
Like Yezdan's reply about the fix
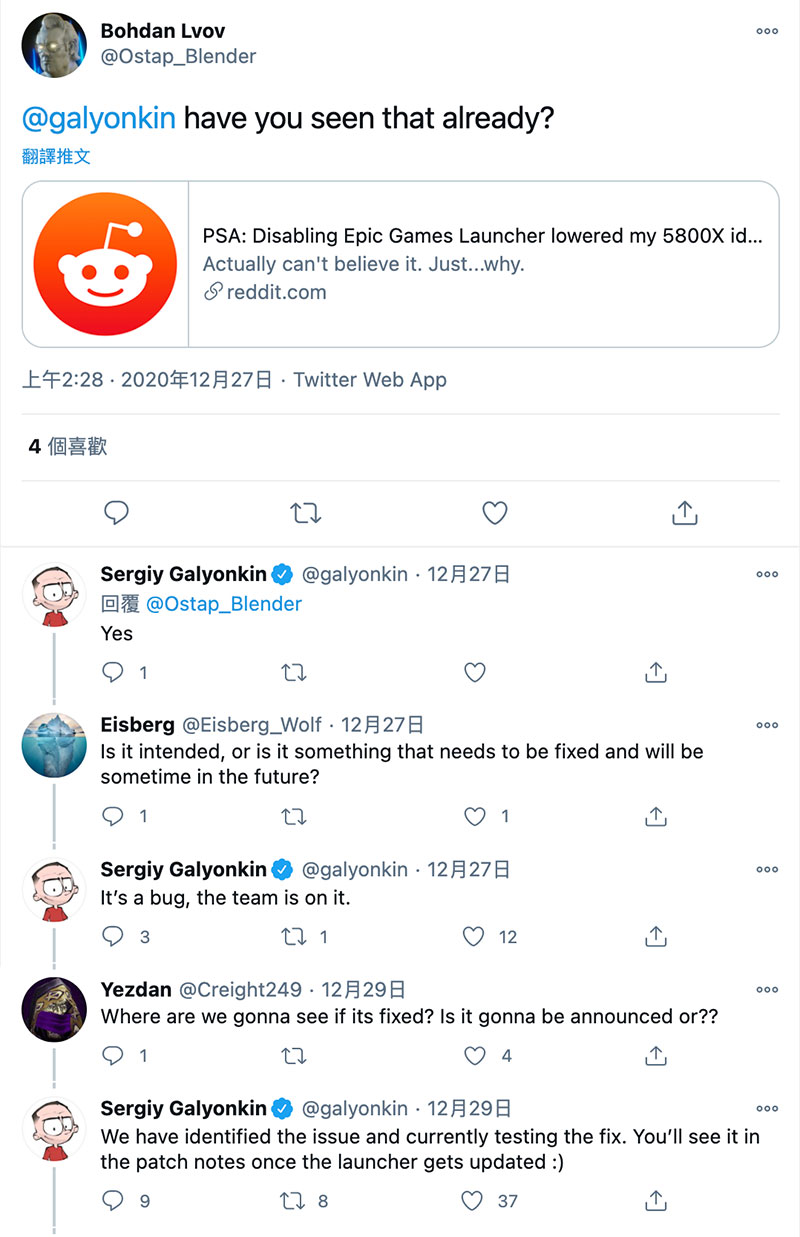coord(474,1055)
